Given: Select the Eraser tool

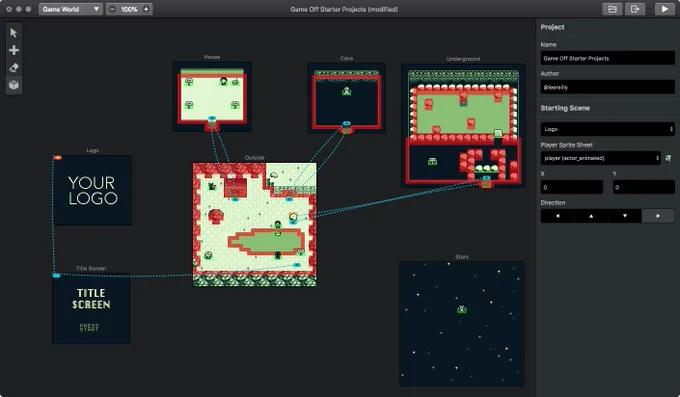Looking at the screenshot, I should [14, 68].
